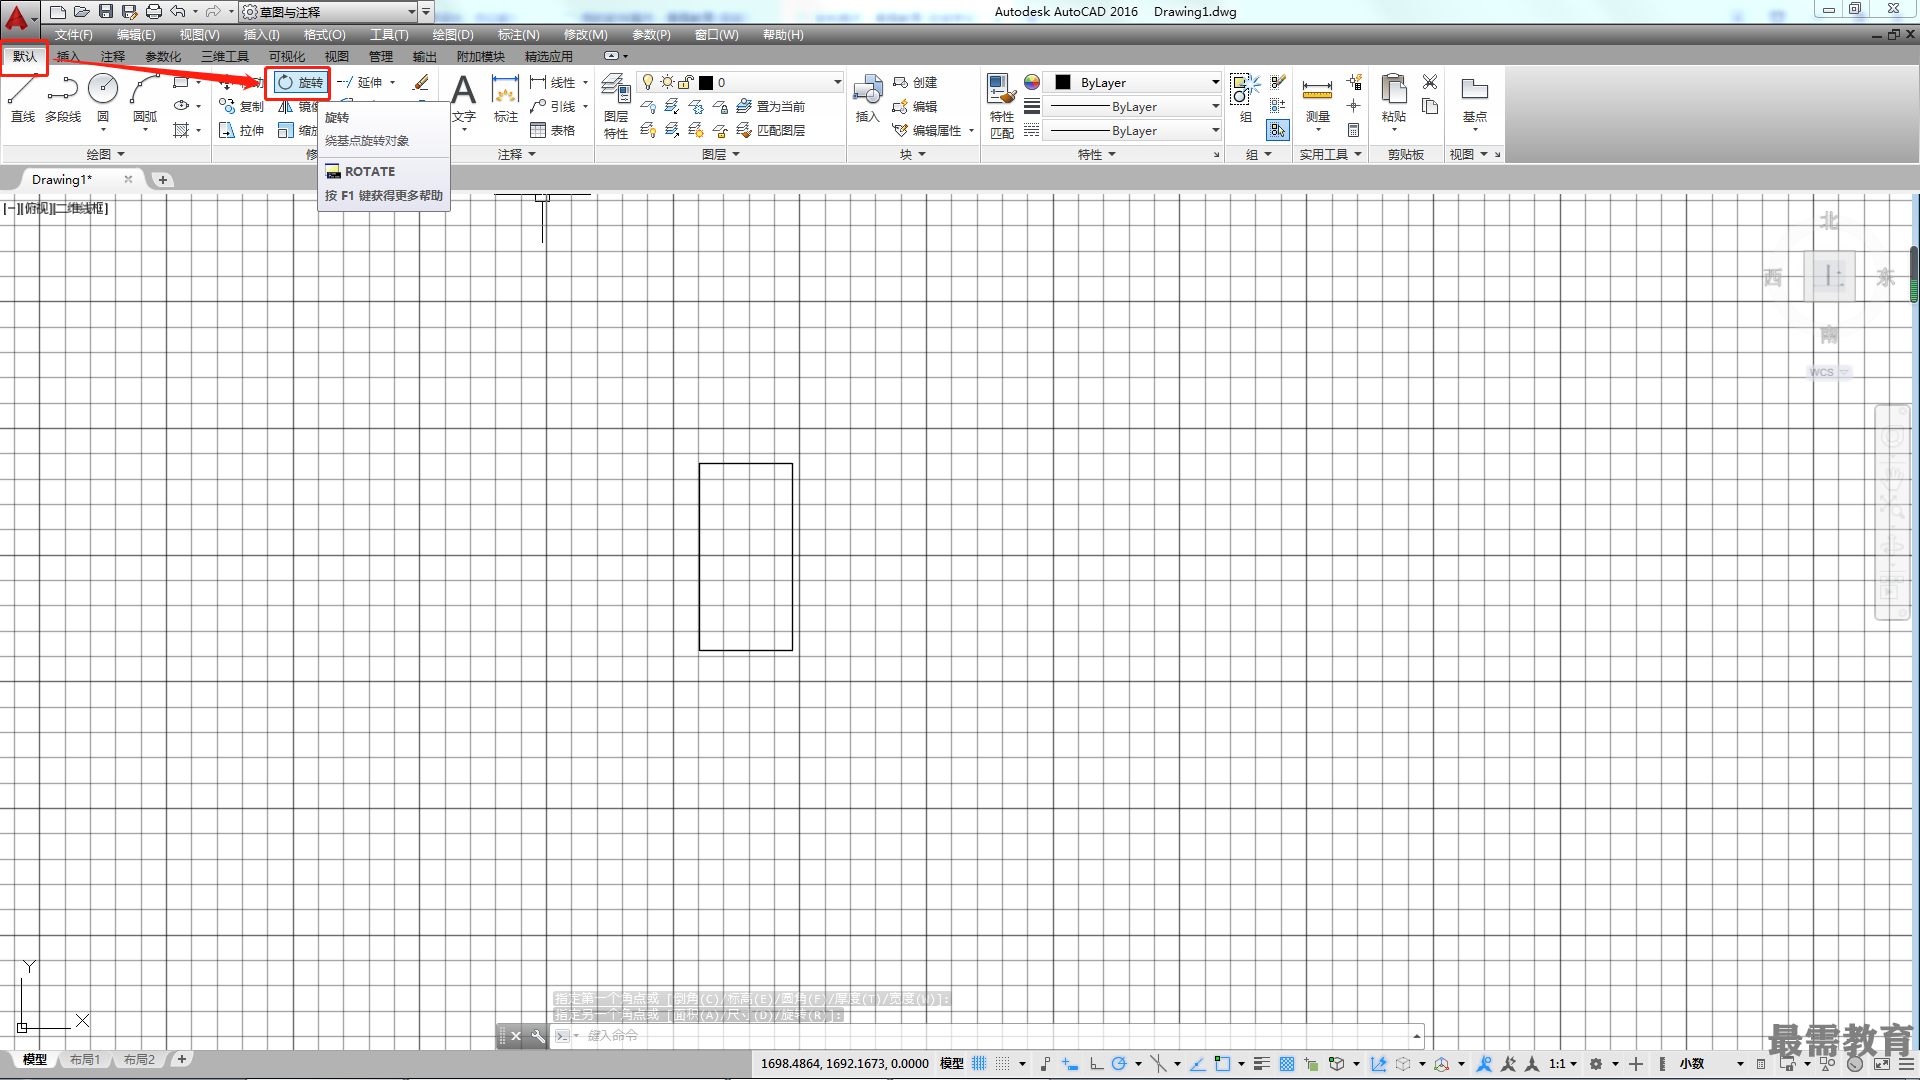
Task: Click the 置为当前 (Make Current) button
Action: tap(771, 106)
